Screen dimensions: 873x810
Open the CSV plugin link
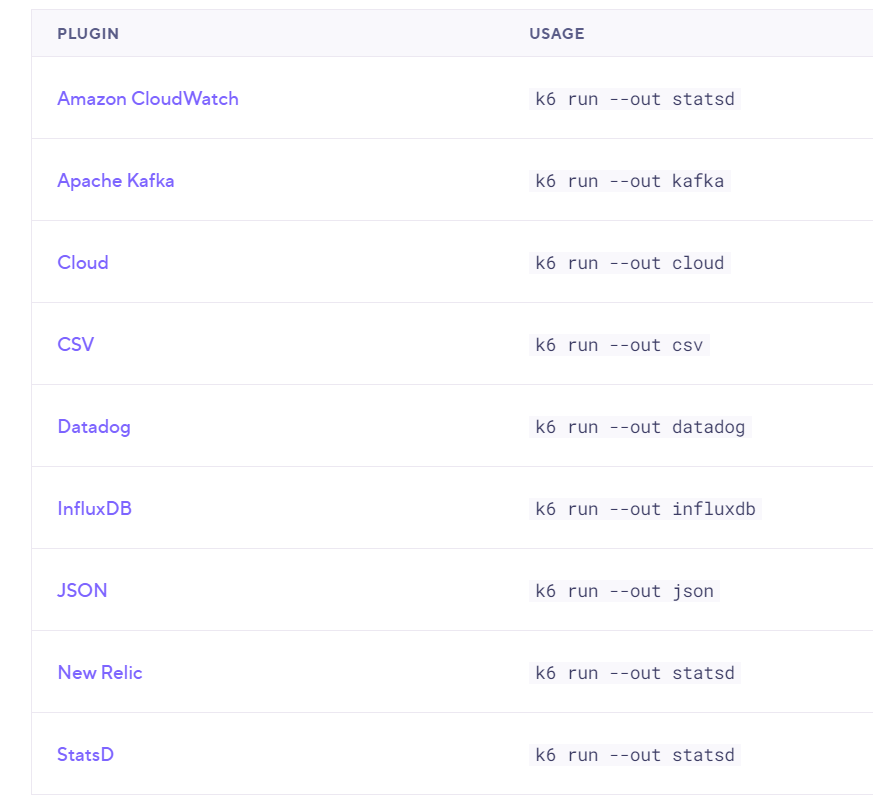[x=76, y=345]
